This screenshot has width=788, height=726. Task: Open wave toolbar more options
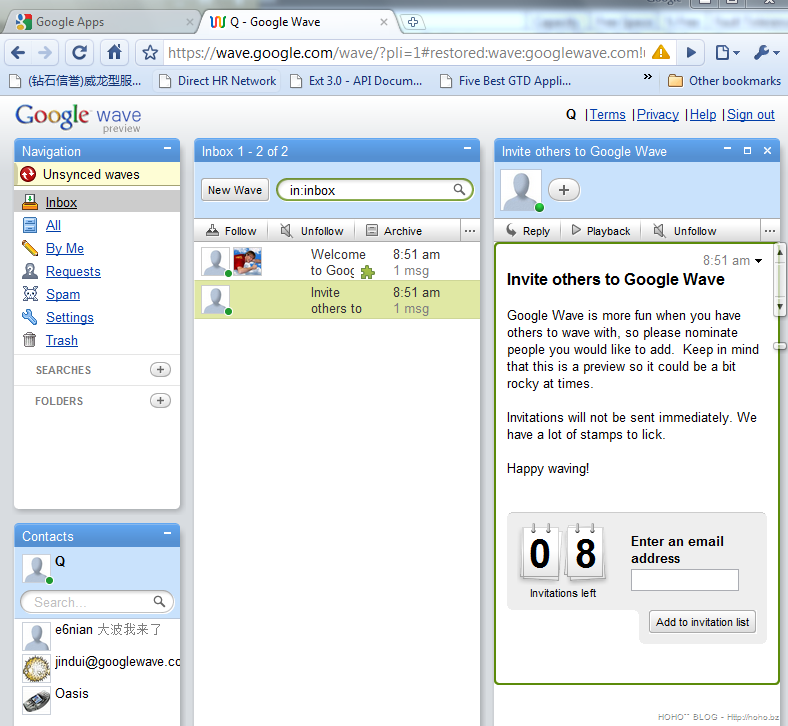pos(770,231)
